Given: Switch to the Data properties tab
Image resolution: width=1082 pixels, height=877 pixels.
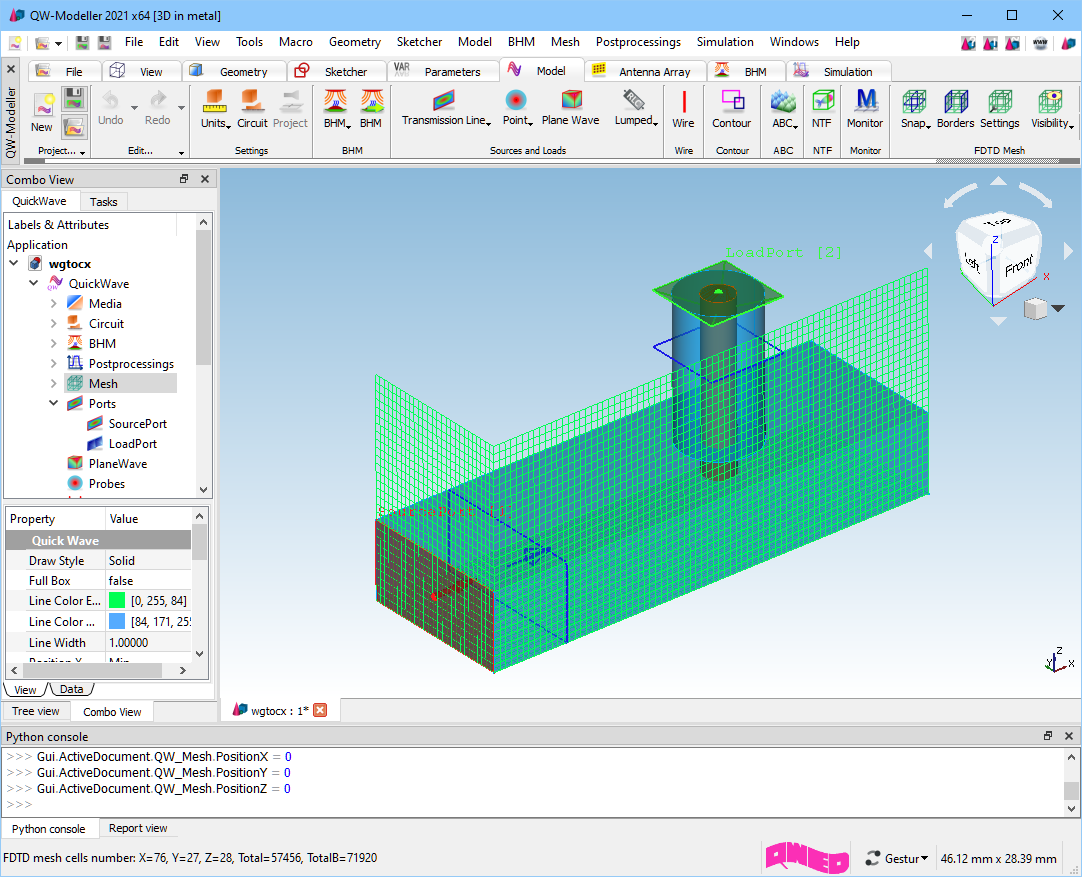Looking at the screenshot, I should tap(71, 689).
